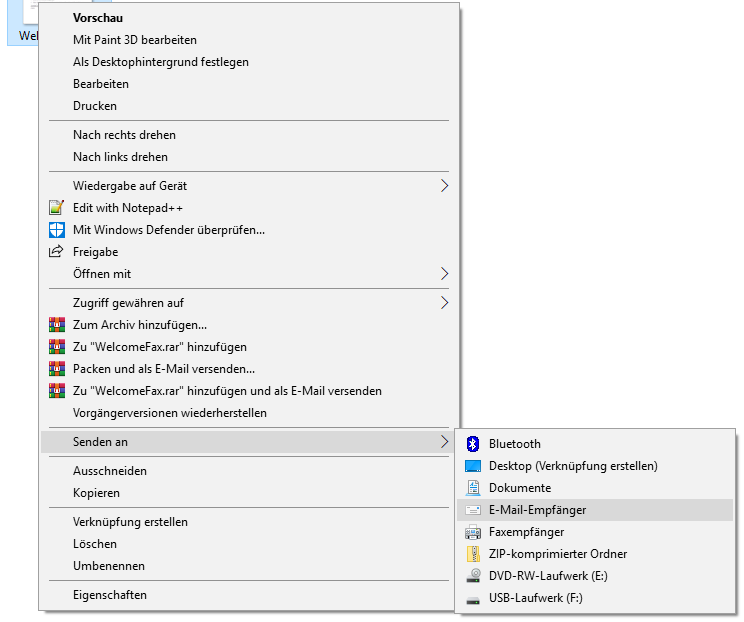744x622 pixels.
Task: Select Vorschau at the top of menu
Action: pos(97,18)
